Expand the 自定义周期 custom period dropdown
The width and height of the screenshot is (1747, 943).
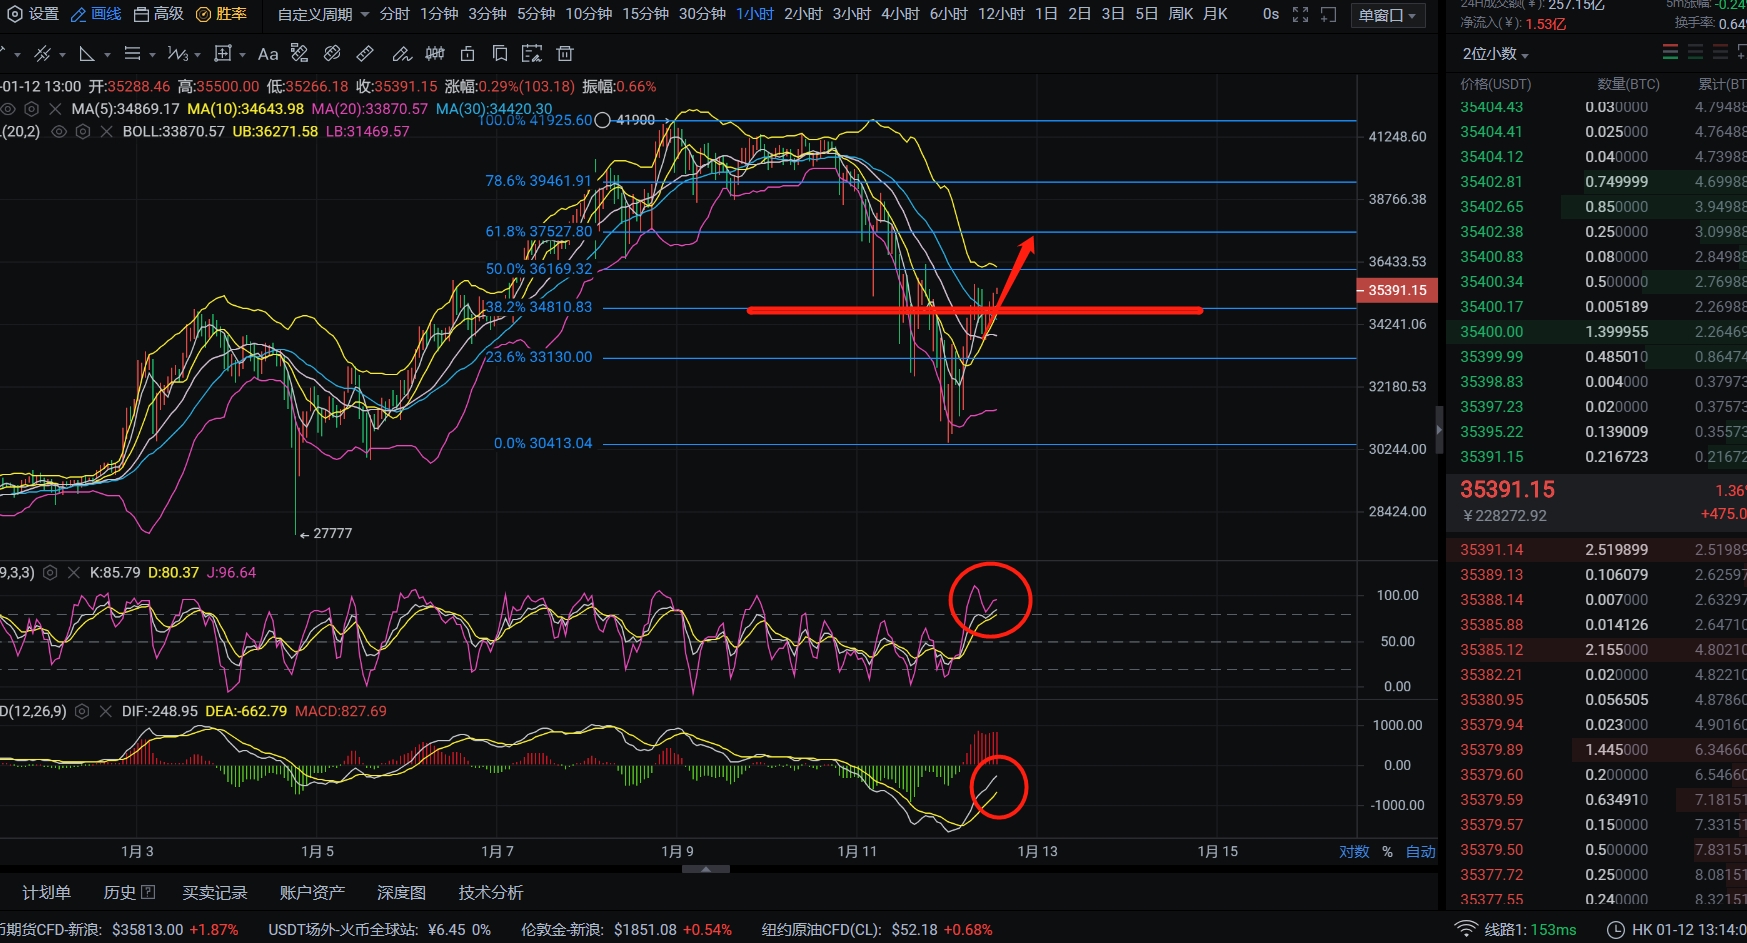(x=323, y=14)
